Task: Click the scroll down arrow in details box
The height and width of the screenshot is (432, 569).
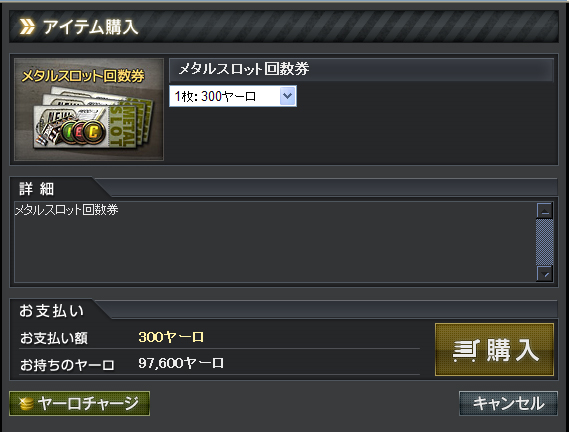Action: click(545, 273)
